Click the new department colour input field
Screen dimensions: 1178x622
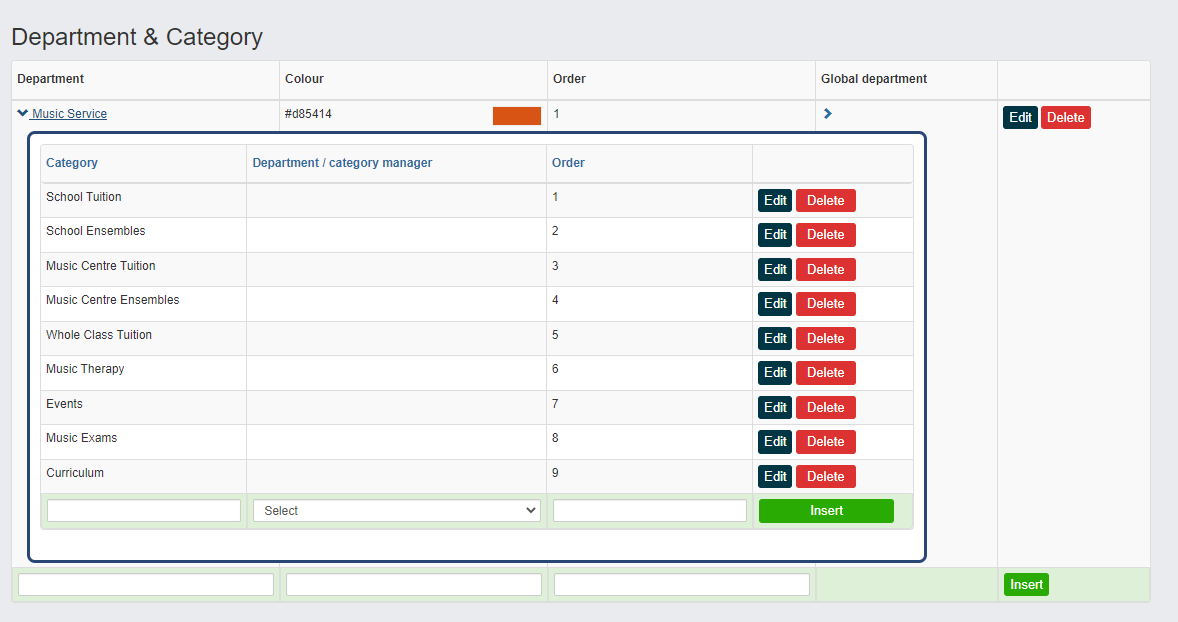pyautogui.click(x=414, y=584)
